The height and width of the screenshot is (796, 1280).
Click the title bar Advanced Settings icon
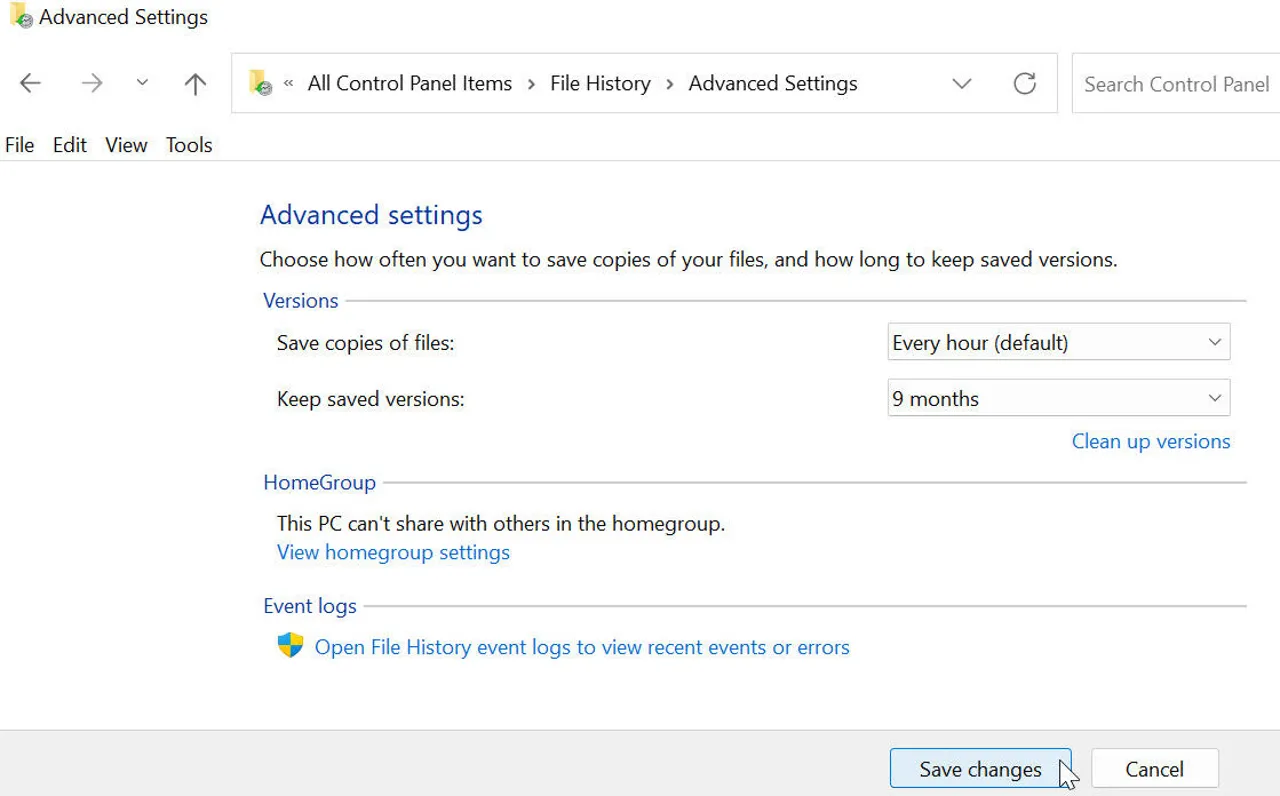[20, 17]
